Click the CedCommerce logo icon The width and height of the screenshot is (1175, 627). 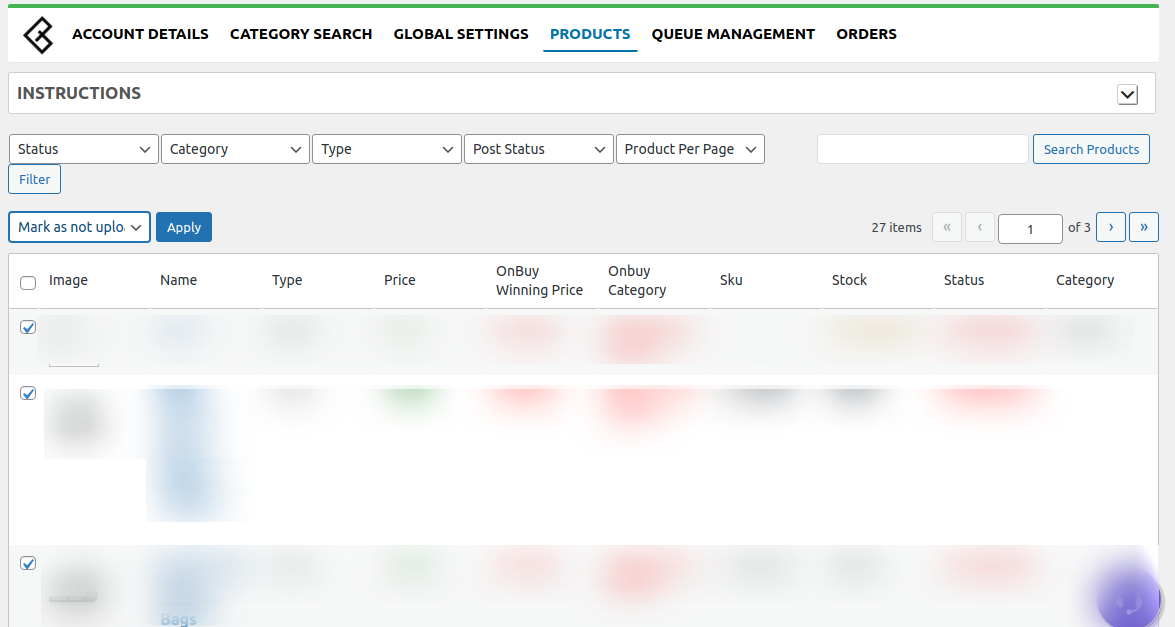point(38,34)
